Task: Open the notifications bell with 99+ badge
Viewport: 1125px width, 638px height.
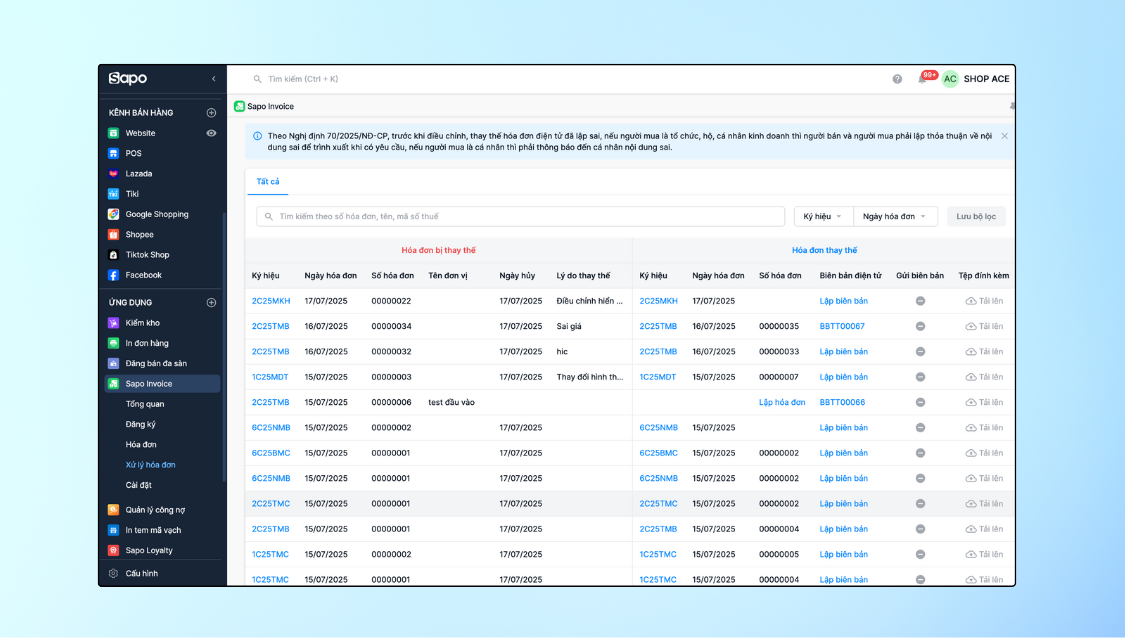Action: click(923, 79)
